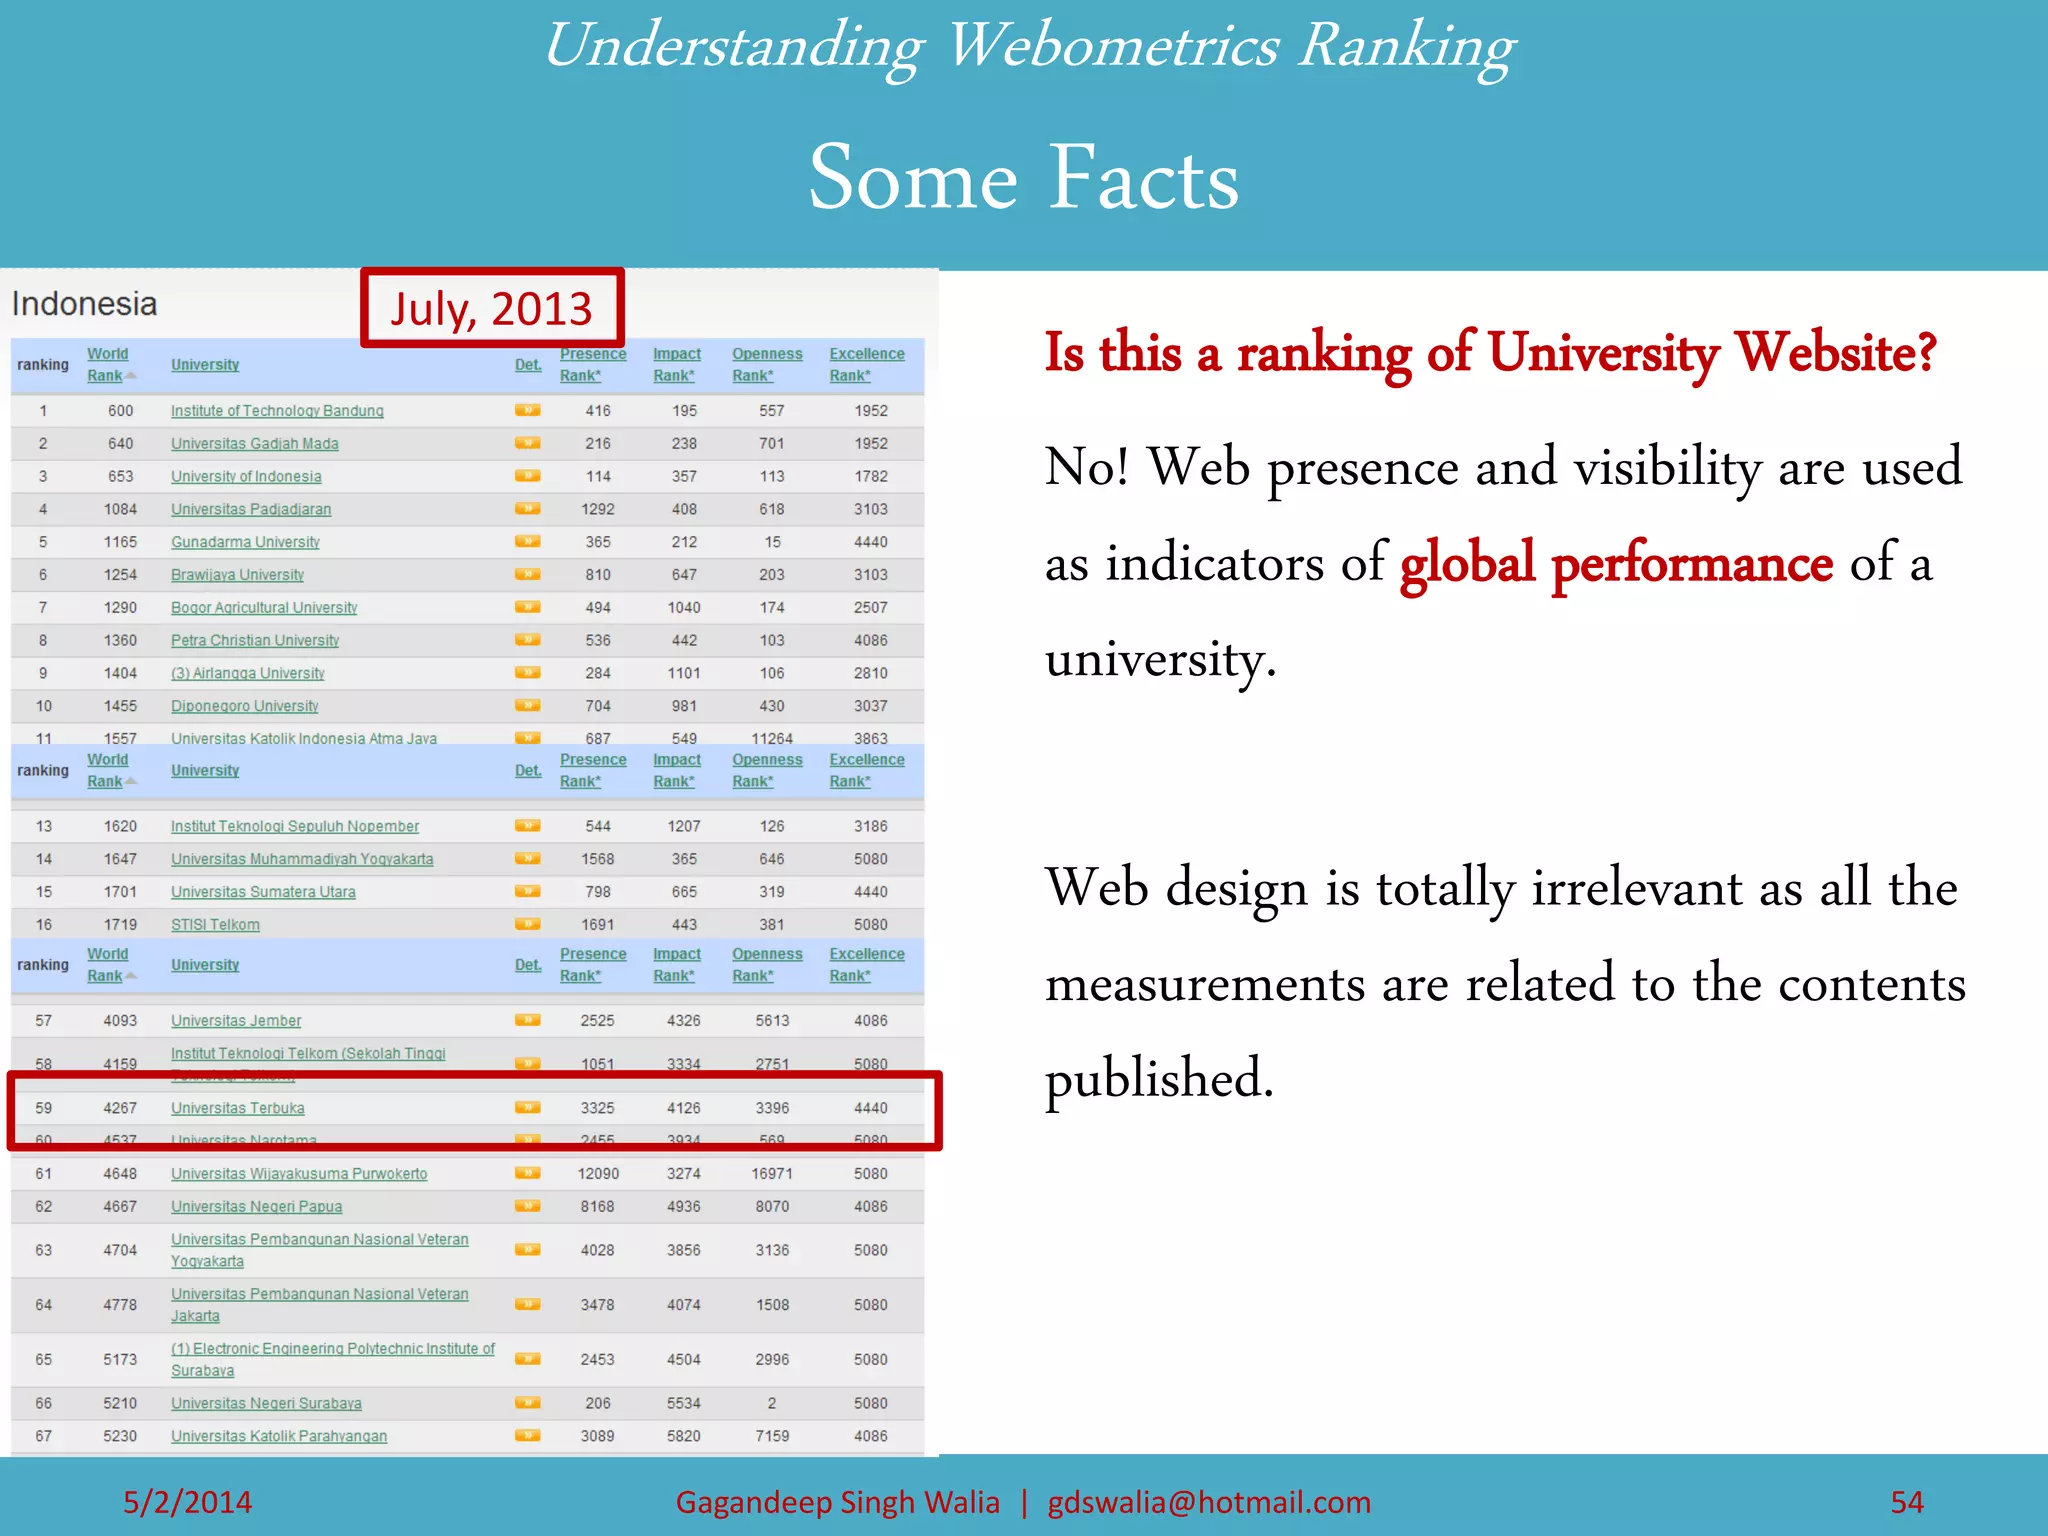Image resolution: width=2048 pixels, height=1536 pixels.
Task: Open Universitas Wijayakusuma Purwokerto link
Action: [299, 1174]
